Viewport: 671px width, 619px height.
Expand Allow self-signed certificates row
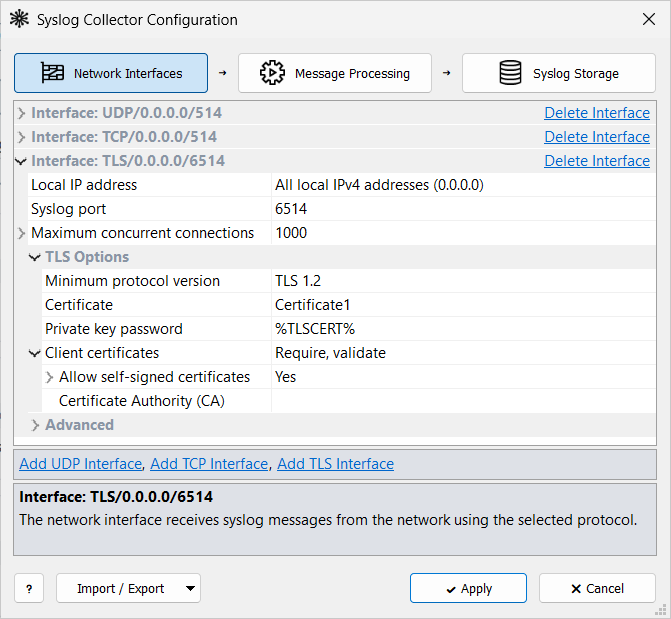point(49,377)
